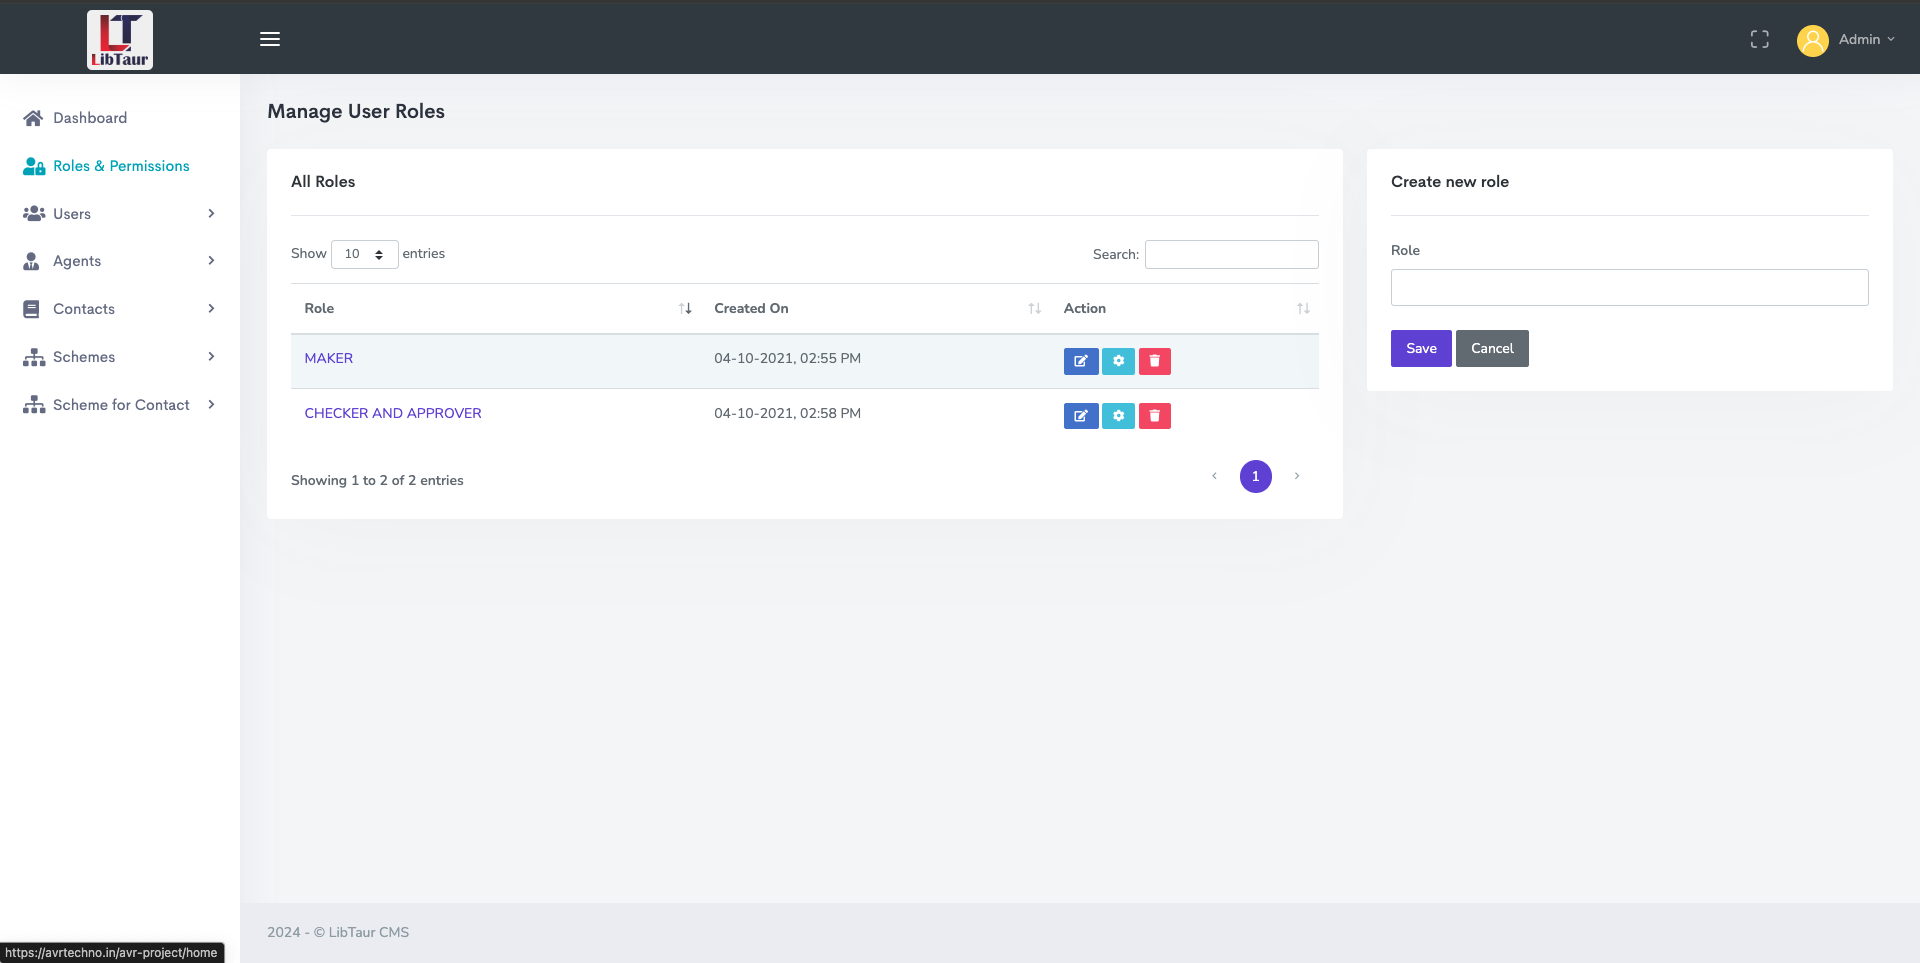Screen dimensions: 1920x963
Task: Click the Save button
Action: 1420,349
